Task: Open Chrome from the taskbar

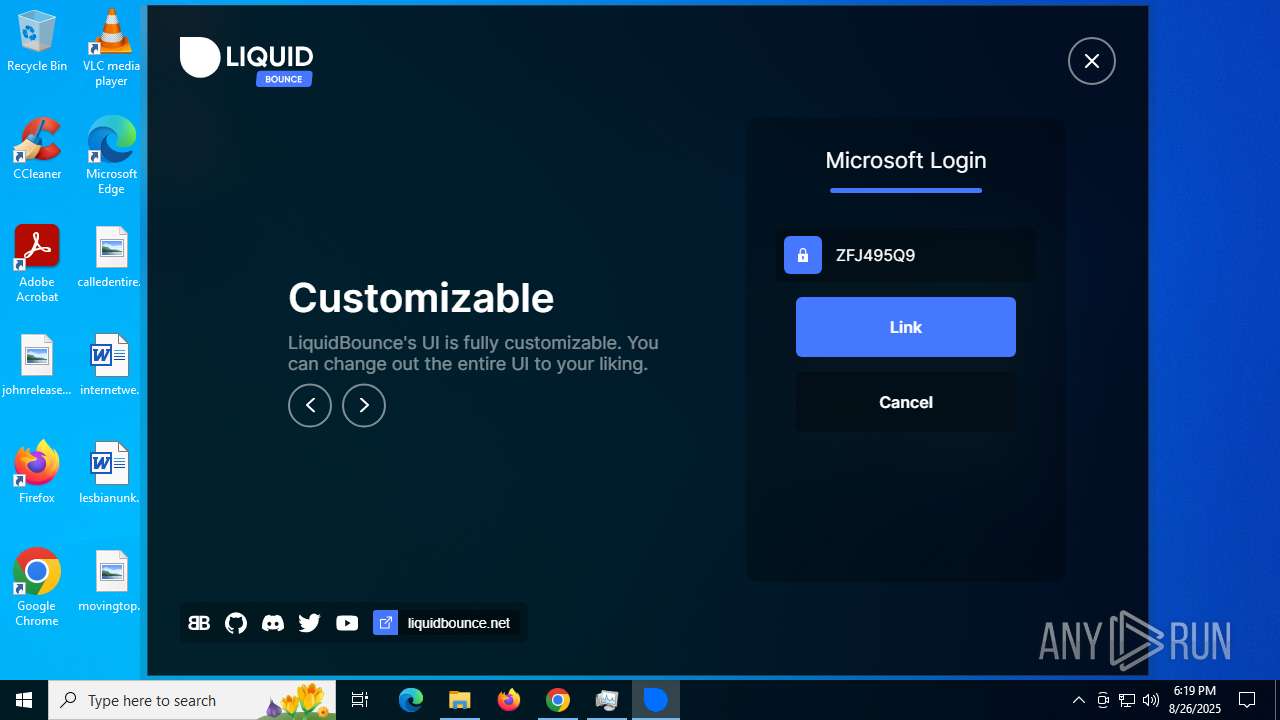Action: click(x=558, y=700)
